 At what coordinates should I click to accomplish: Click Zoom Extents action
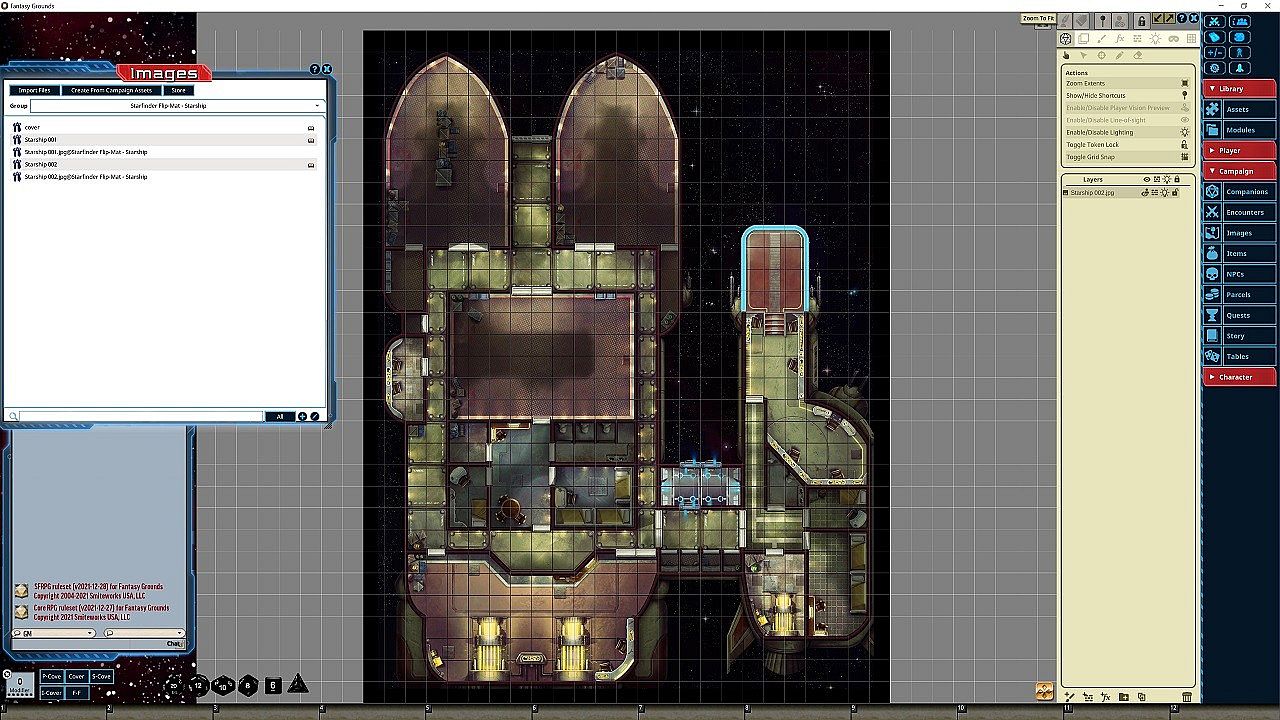(x=1129, y=84)
